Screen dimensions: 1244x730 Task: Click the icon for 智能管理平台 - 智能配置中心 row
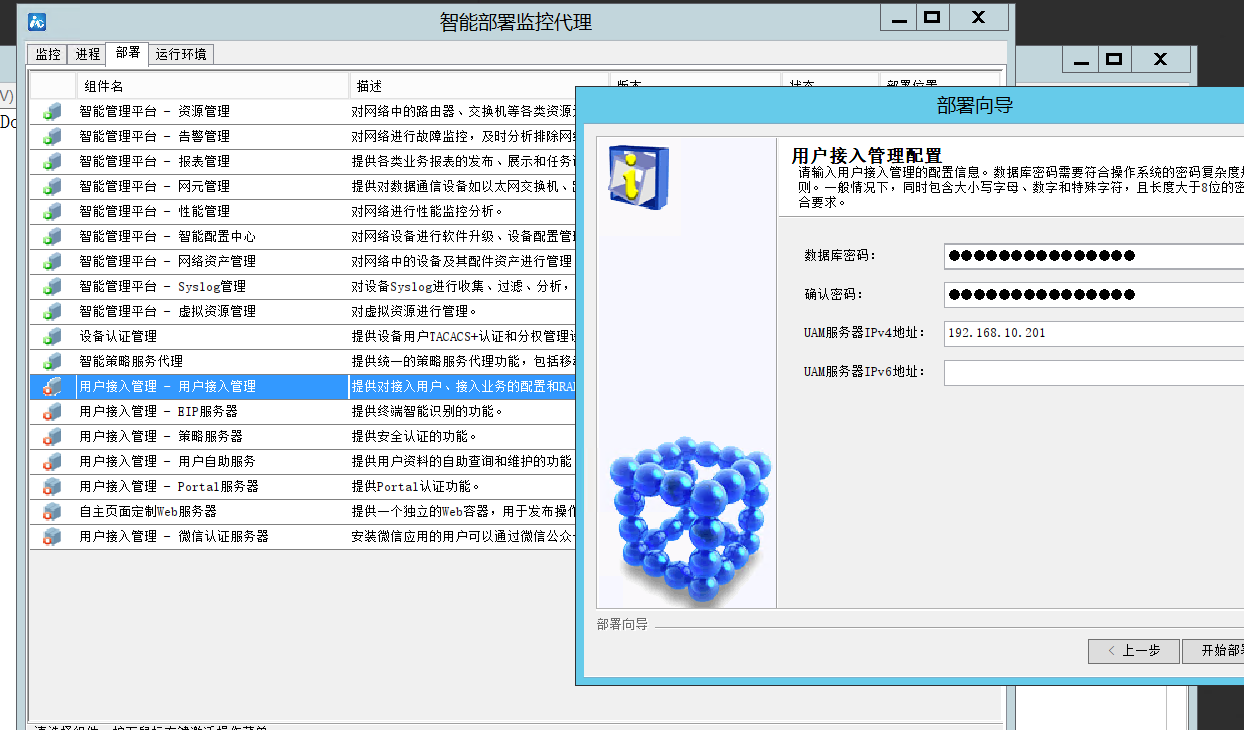click(53, 236)
